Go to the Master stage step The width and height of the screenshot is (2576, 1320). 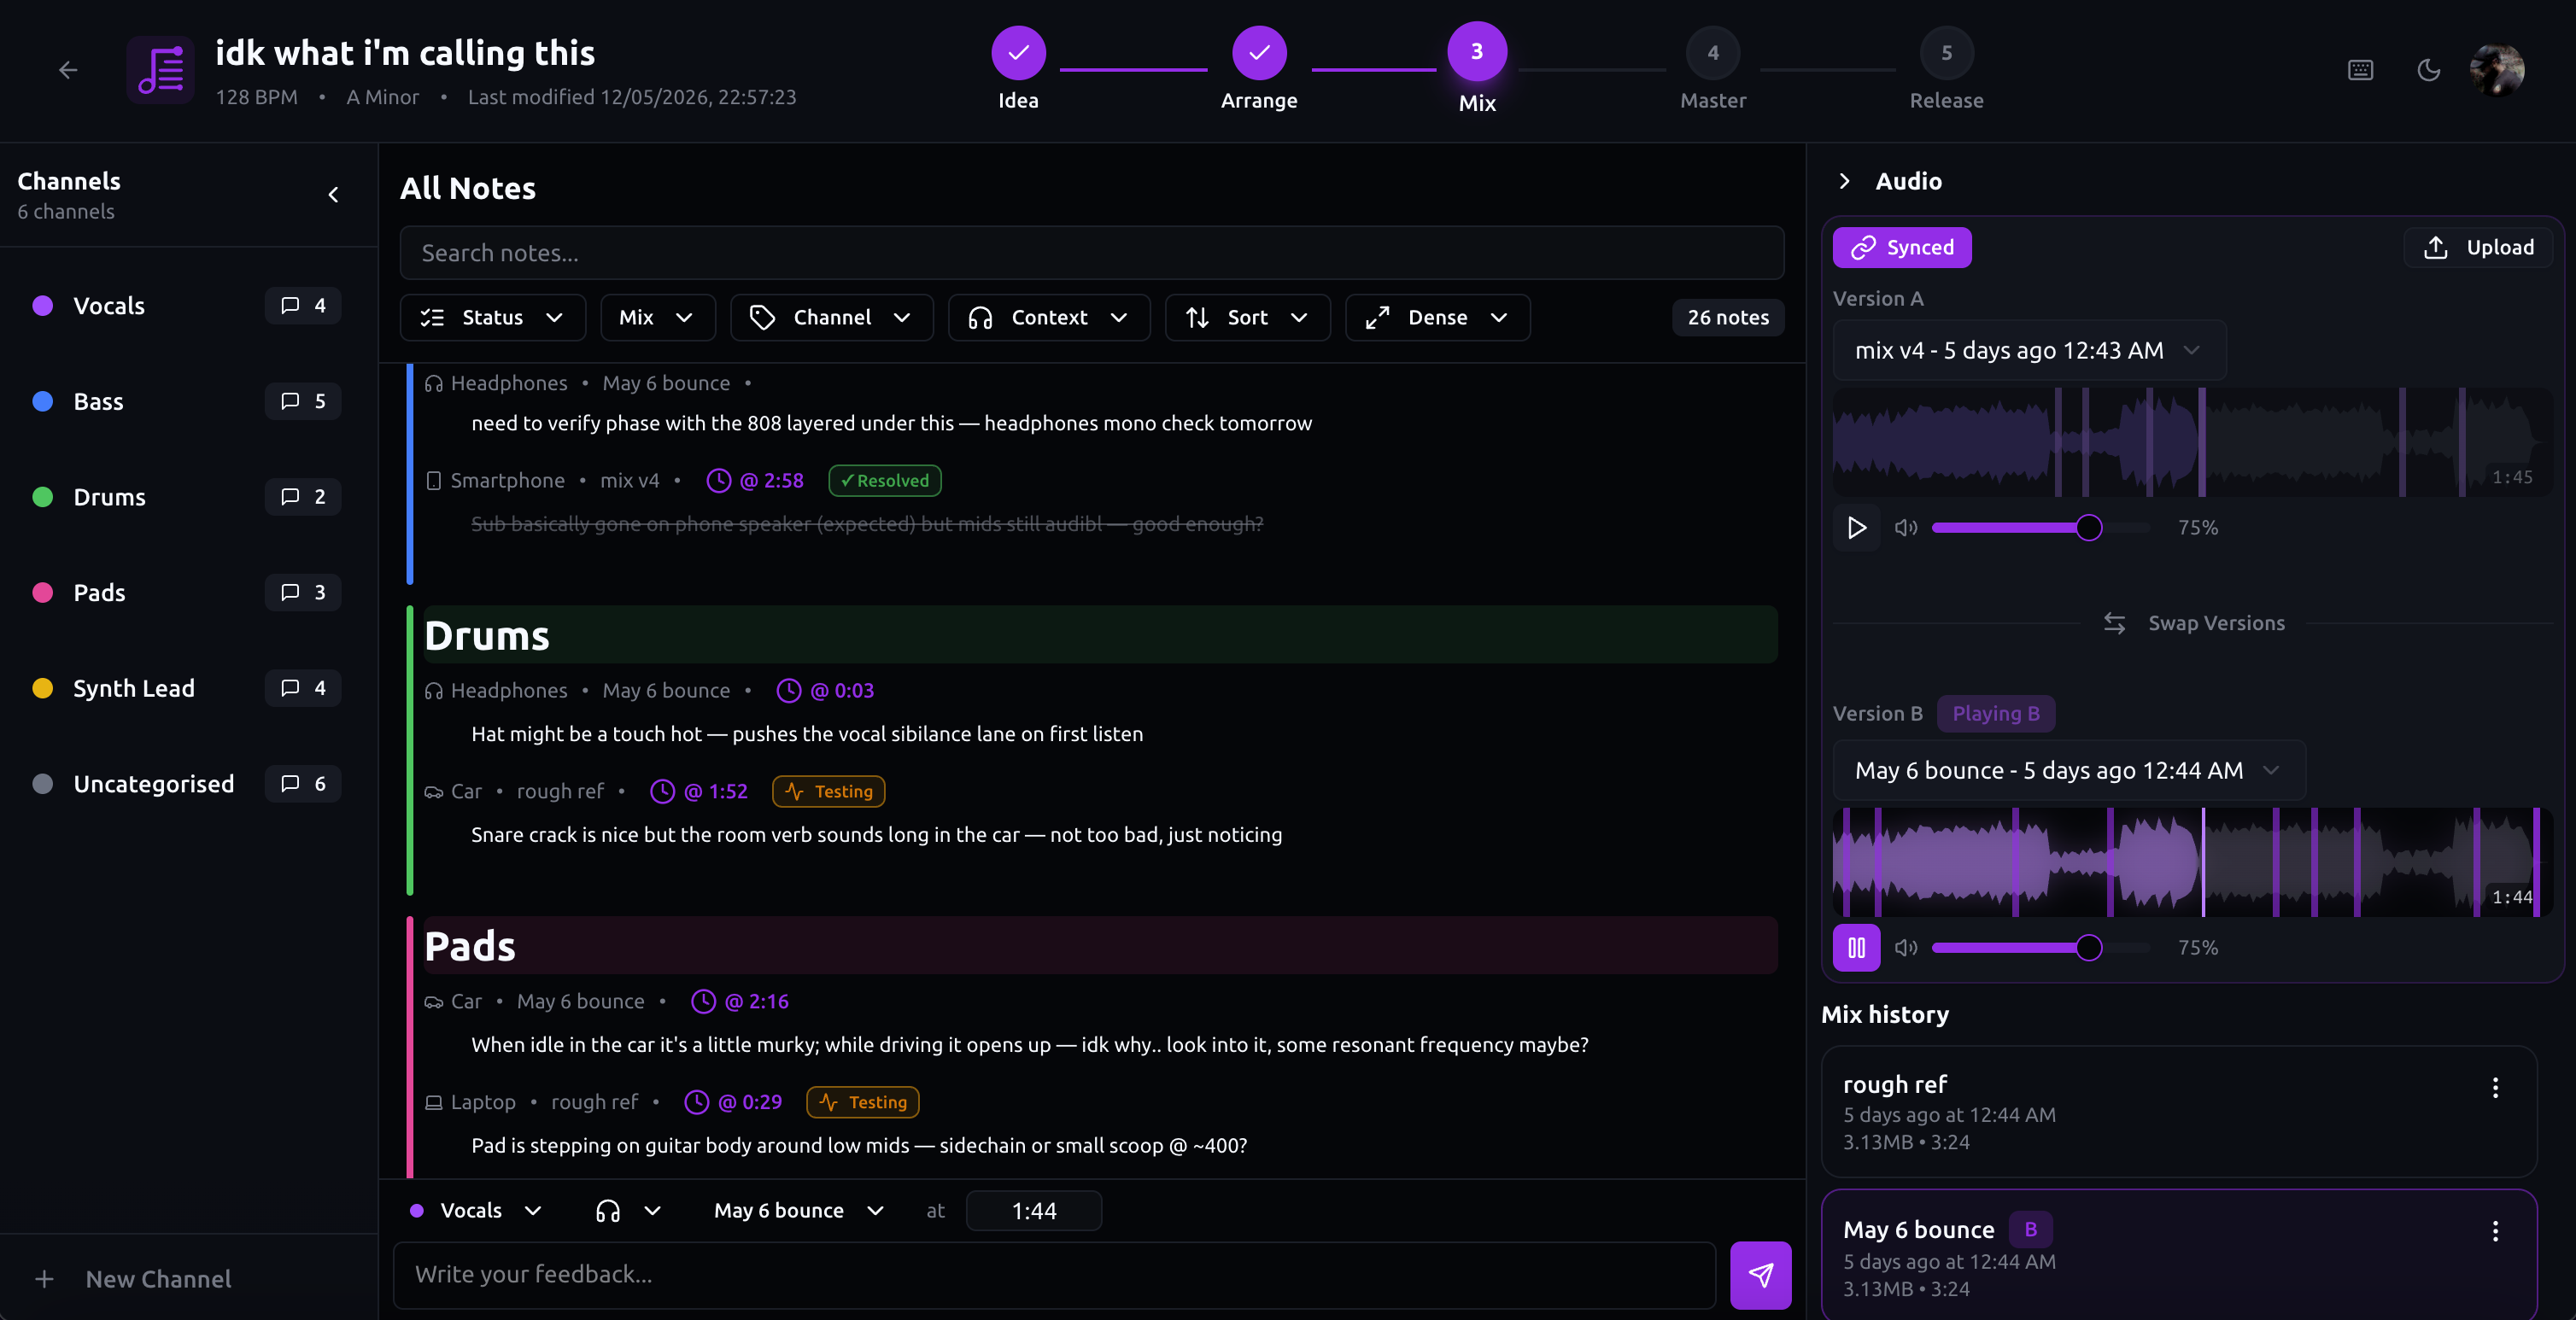pos(1713,69)
